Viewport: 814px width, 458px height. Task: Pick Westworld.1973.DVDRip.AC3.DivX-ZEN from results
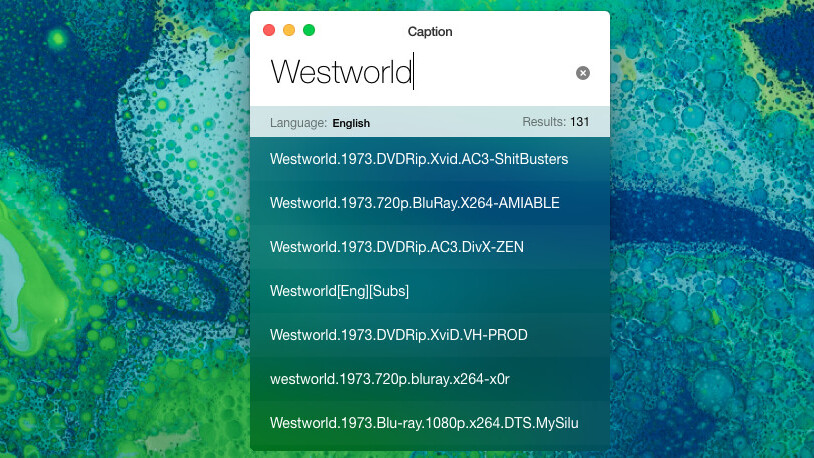[397, 247]
